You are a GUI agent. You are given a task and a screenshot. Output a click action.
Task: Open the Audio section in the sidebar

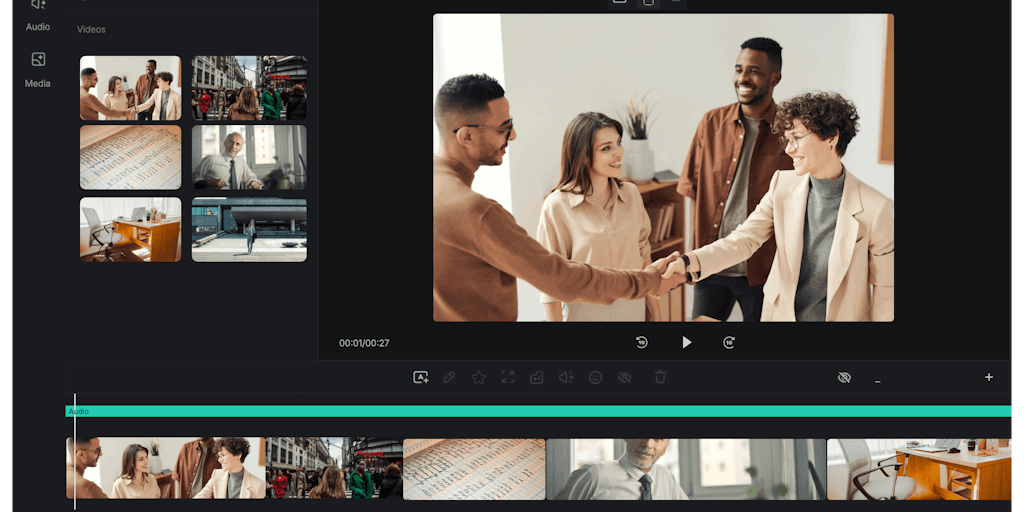(38, 16)
